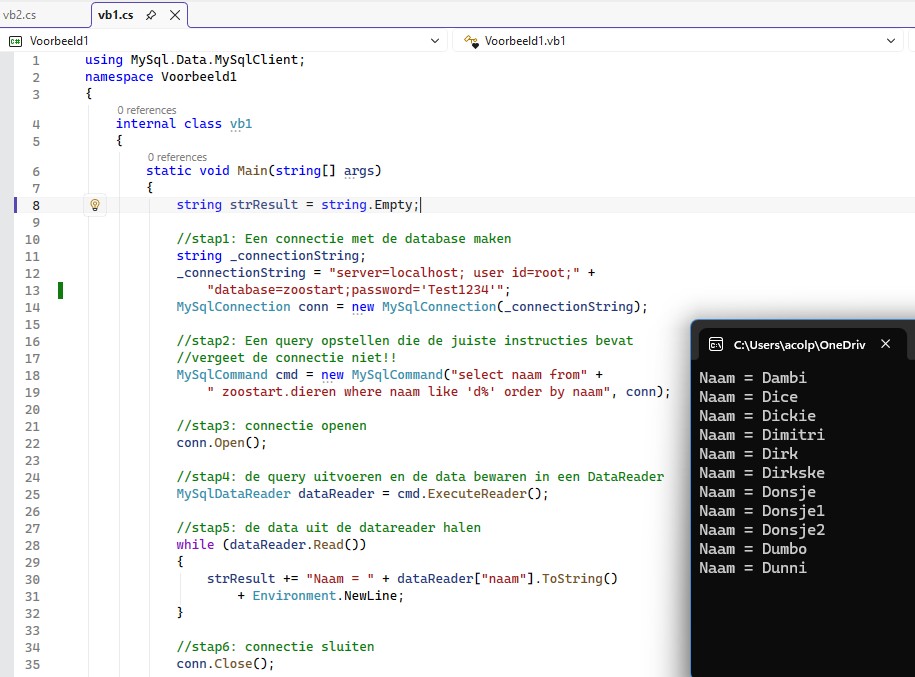The image size is (915, 677).
Task: Click 'MySqlCommand' type at start of line 18
Action: point(222,375)
